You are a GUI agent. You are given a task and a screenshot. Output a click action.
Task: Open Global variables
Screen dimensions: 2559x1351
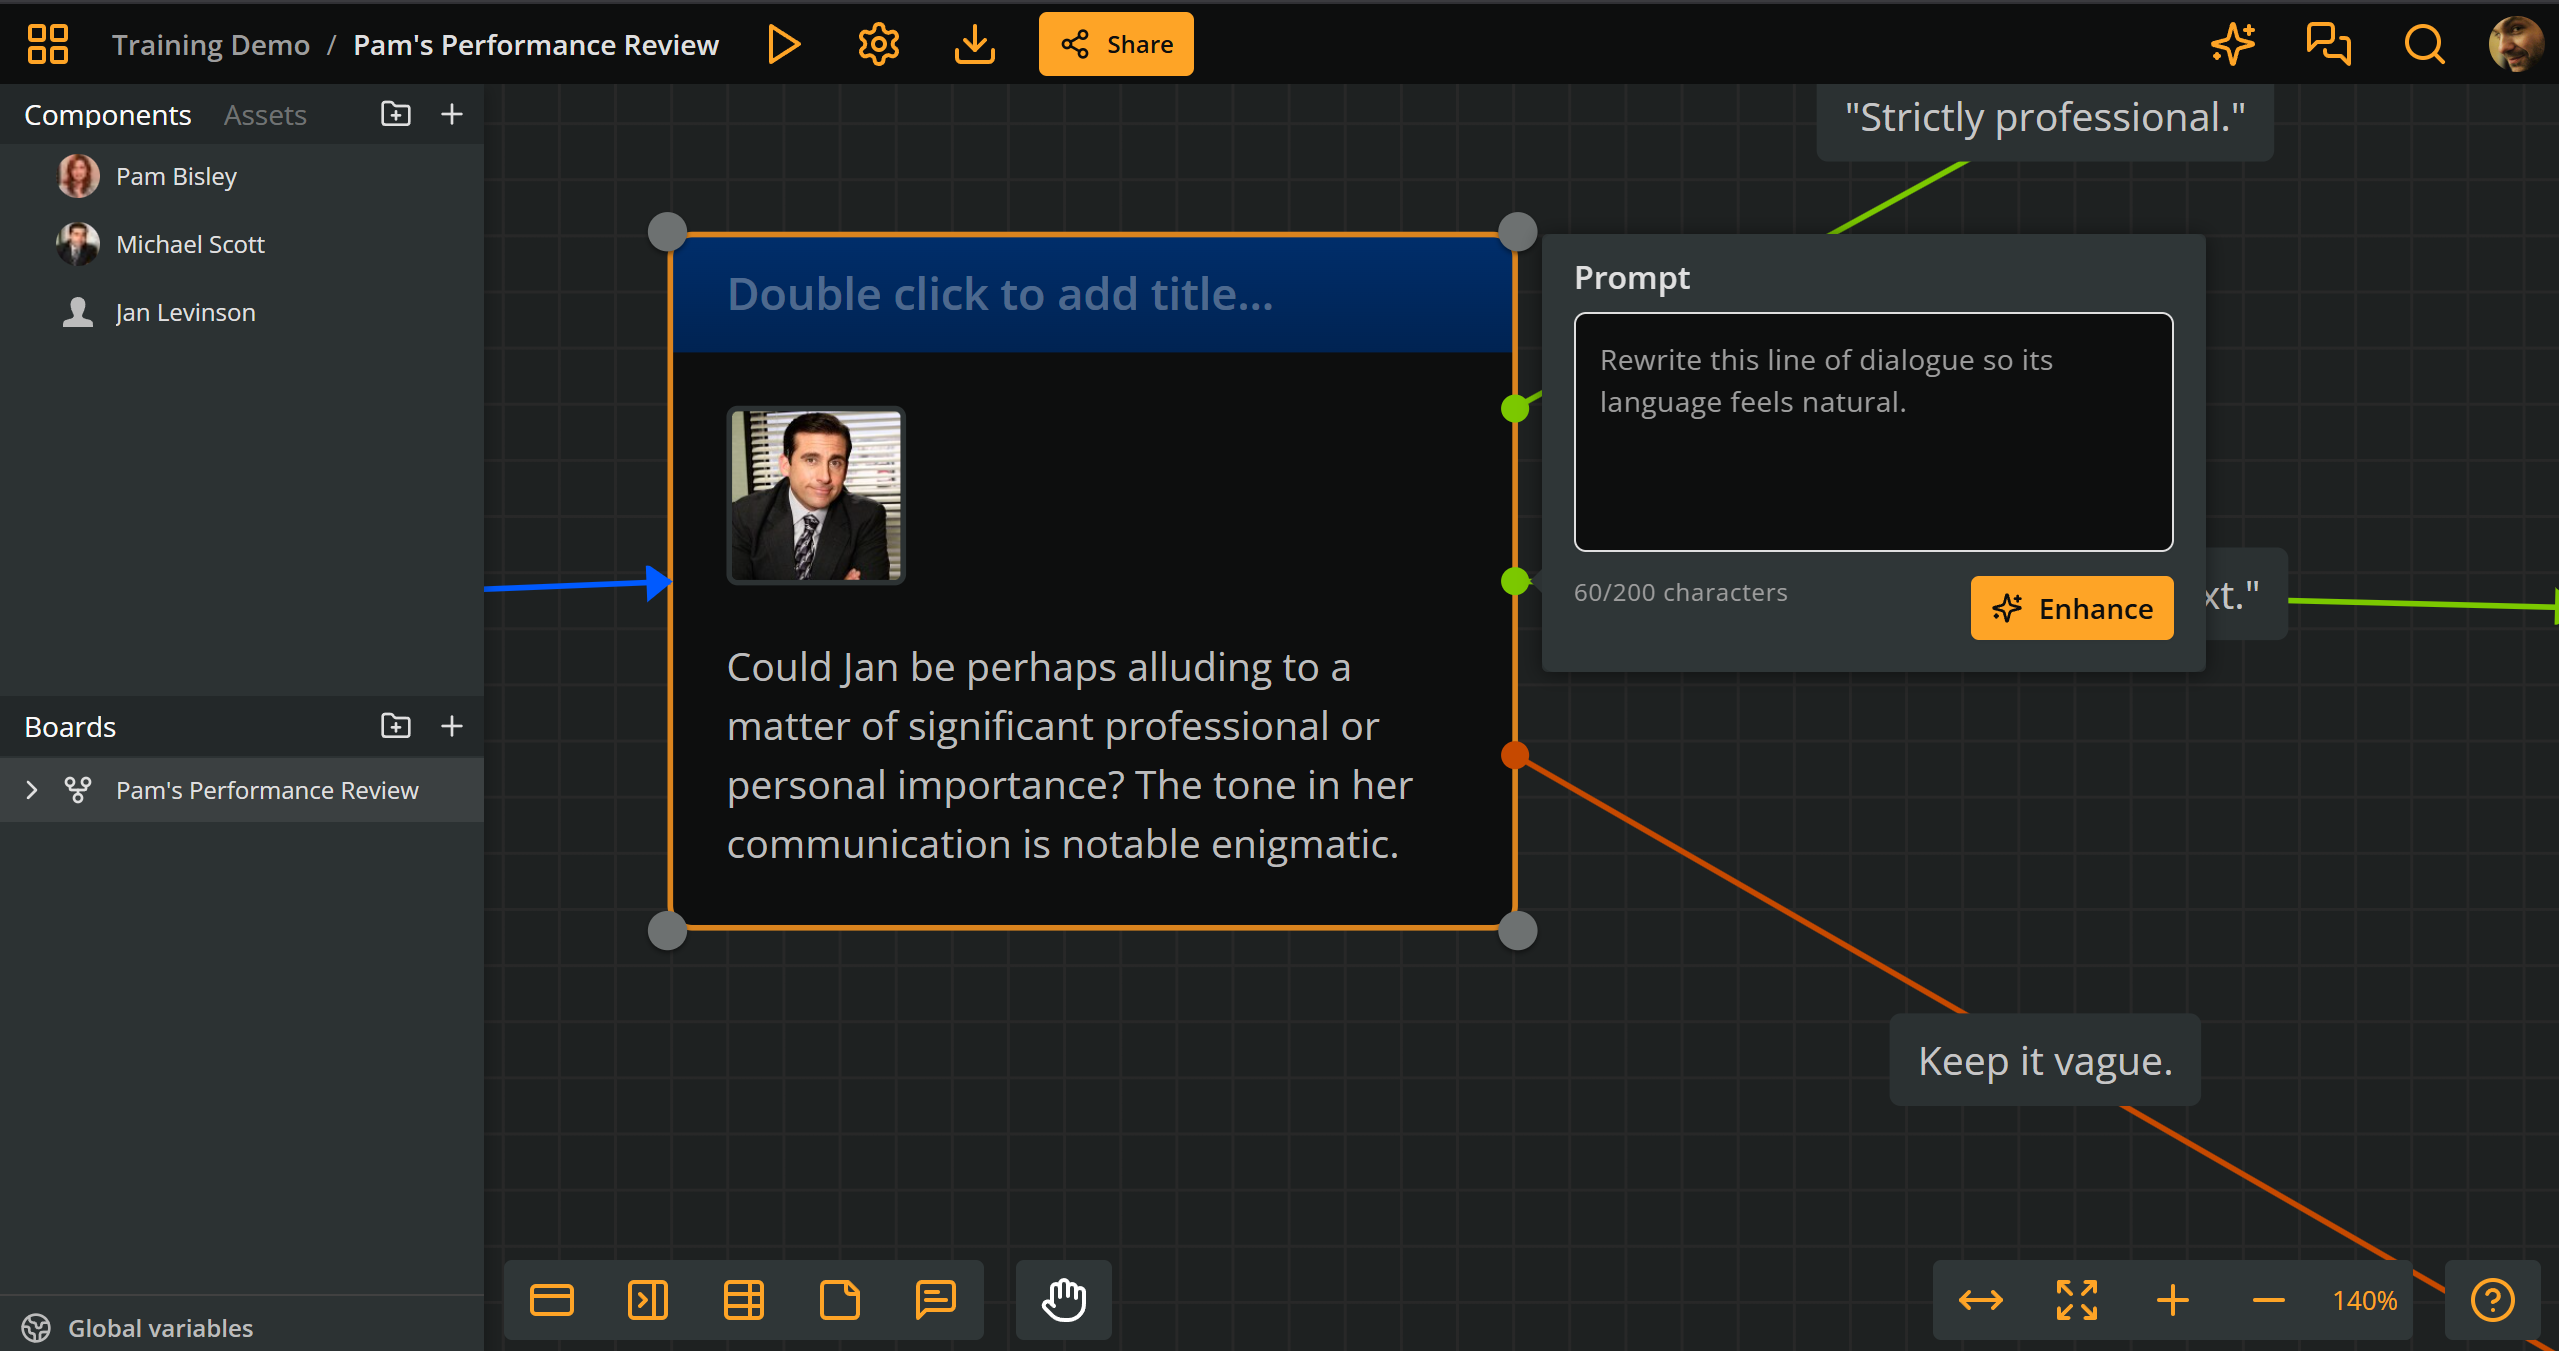point(160,1328)
